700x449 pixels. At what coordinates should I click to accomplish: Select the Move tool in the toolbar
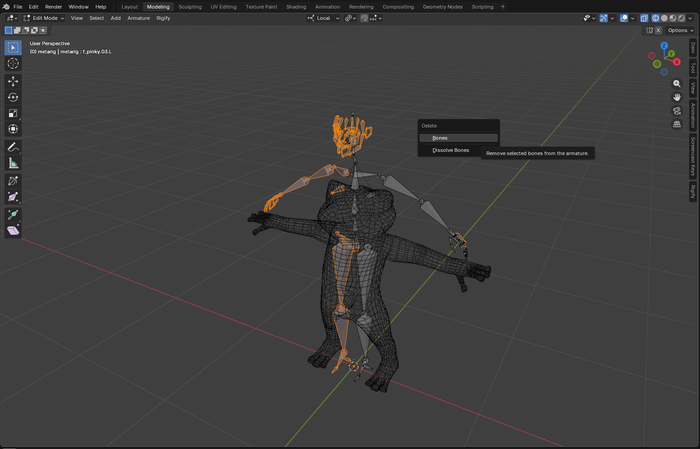[13, 81]
